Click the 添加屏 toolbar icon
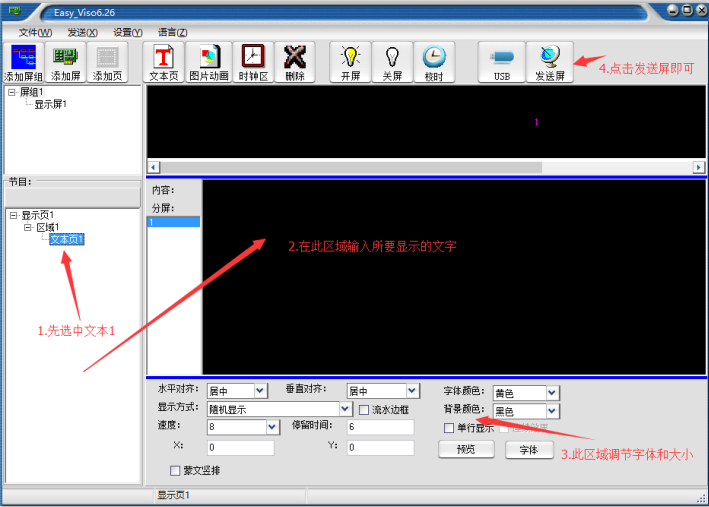The image size is (709, 507). coord(65,62)
